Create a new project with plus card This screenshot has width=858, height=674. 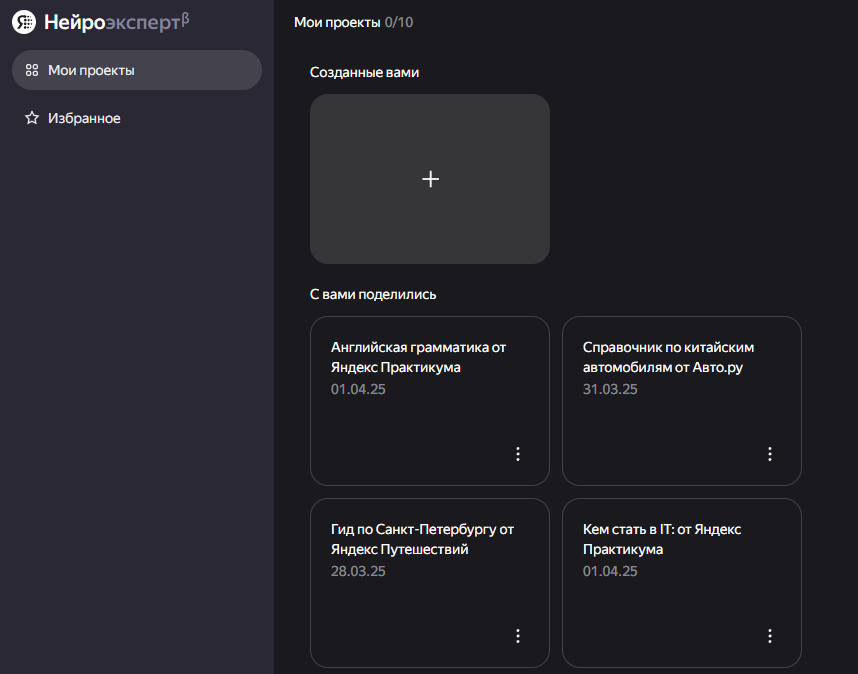coord(430,179)
